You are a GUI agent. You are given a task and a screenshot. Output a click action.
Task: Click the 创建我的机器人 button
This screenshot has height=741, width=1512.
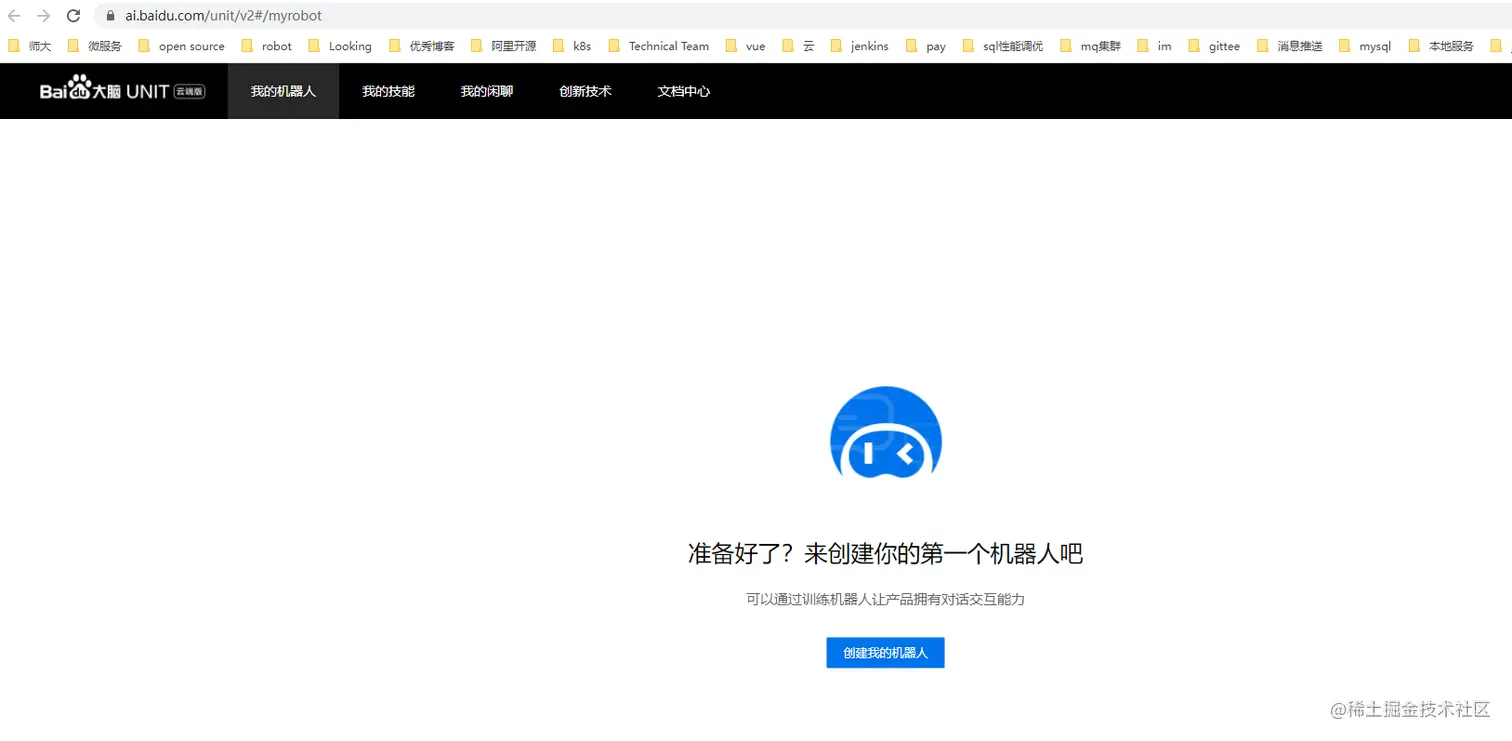coord(885,653)
